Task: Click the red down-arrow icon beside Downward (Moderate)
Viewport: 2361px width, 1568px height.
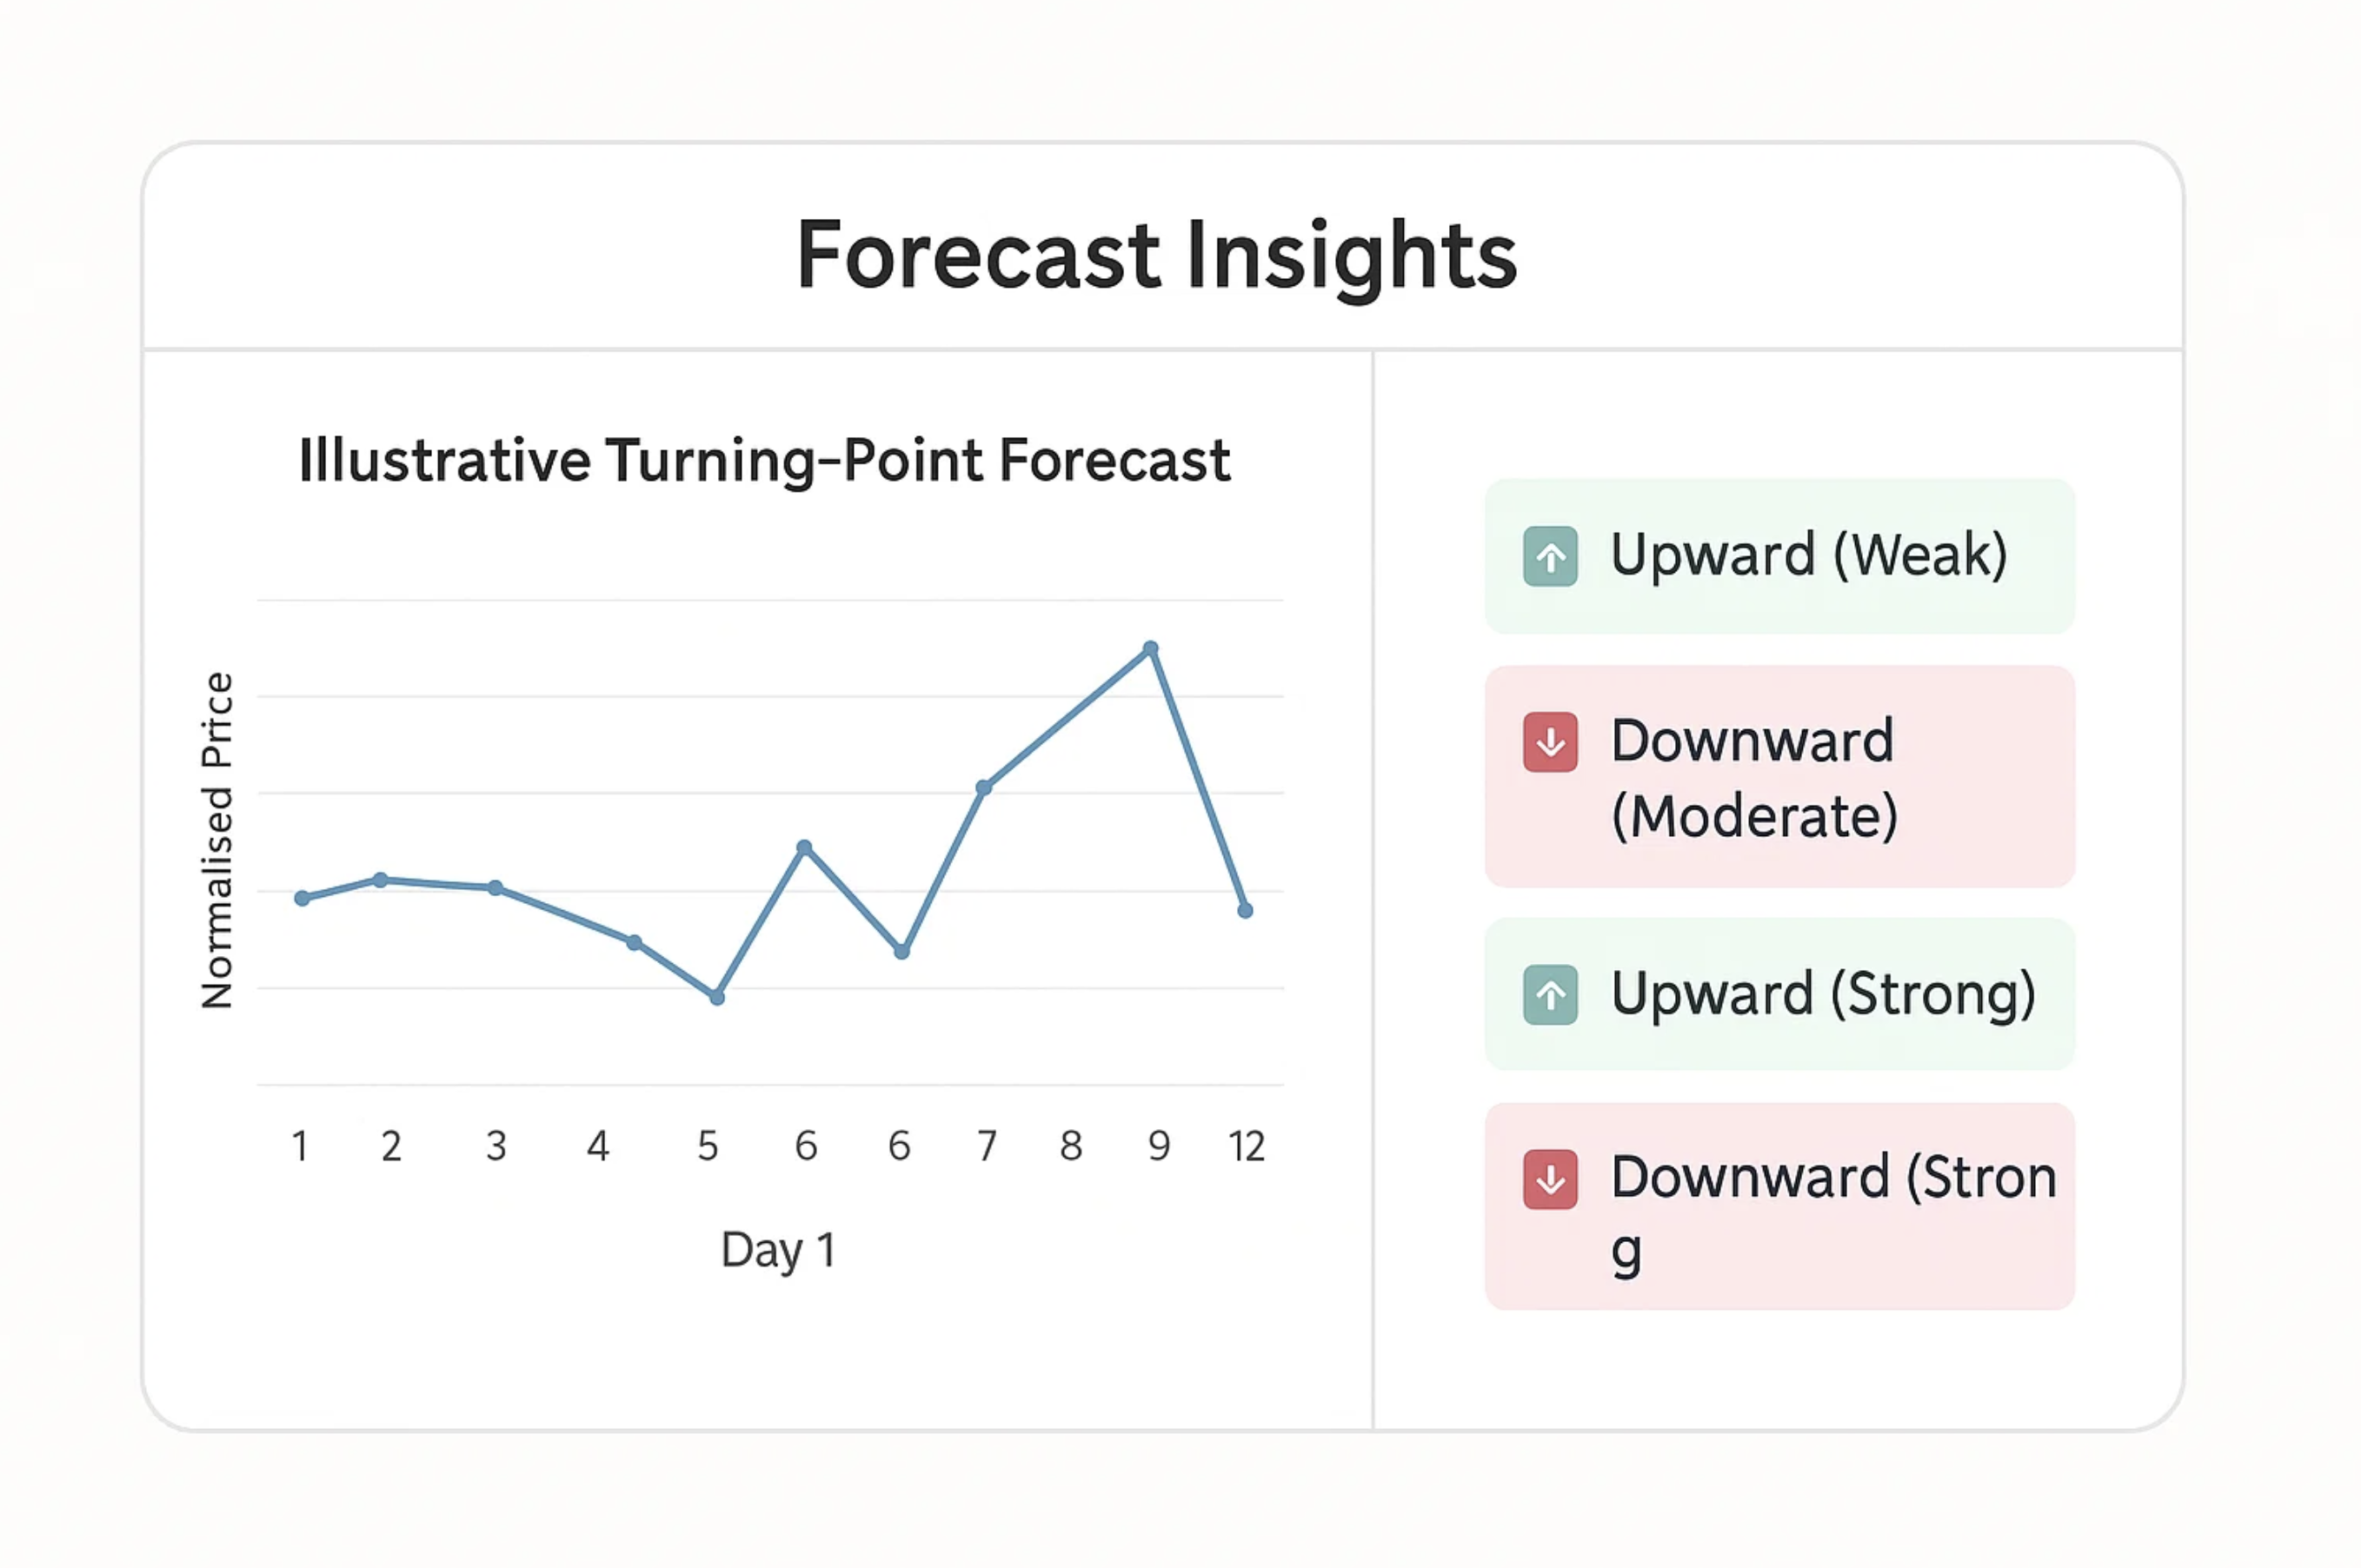Action: 1550,742
